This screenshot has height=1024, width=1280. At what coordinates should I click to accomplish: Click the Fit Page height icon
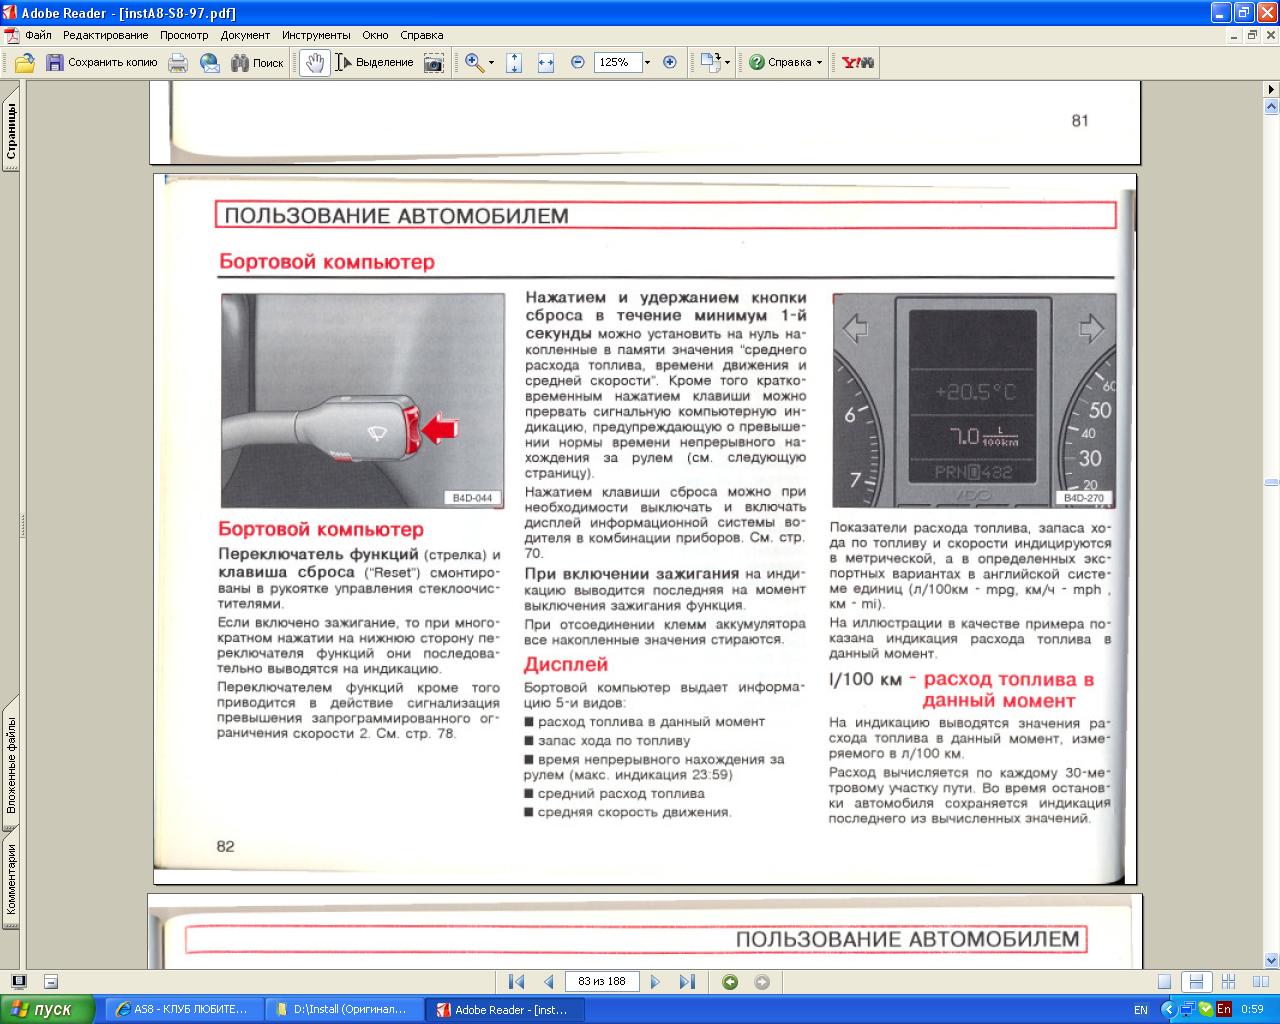(514, 62)
